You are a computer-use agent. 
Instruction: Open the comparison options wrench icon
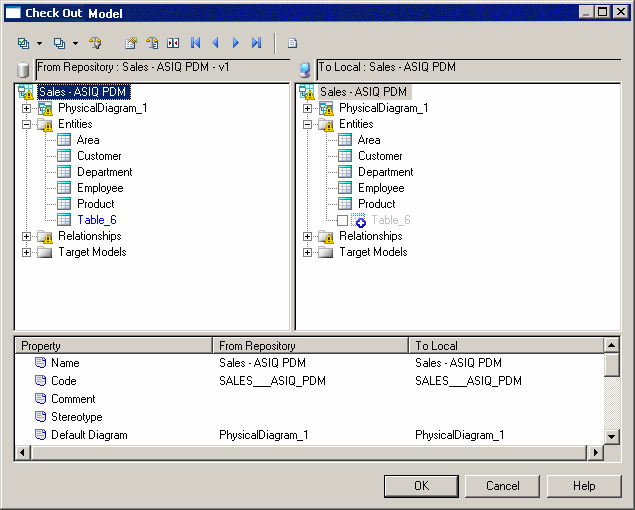(96, 43)
